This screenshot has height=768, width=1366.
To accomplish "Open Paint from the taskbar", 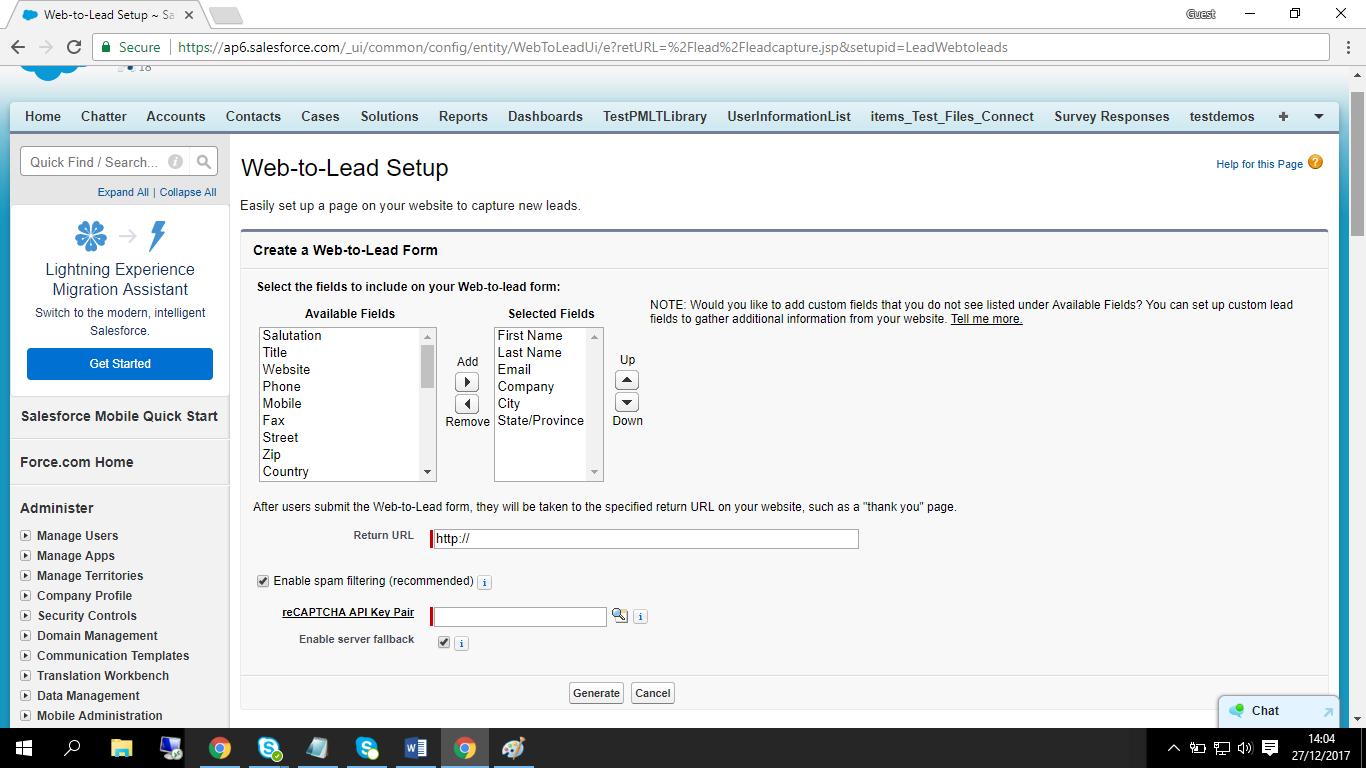I will [513, 748].
